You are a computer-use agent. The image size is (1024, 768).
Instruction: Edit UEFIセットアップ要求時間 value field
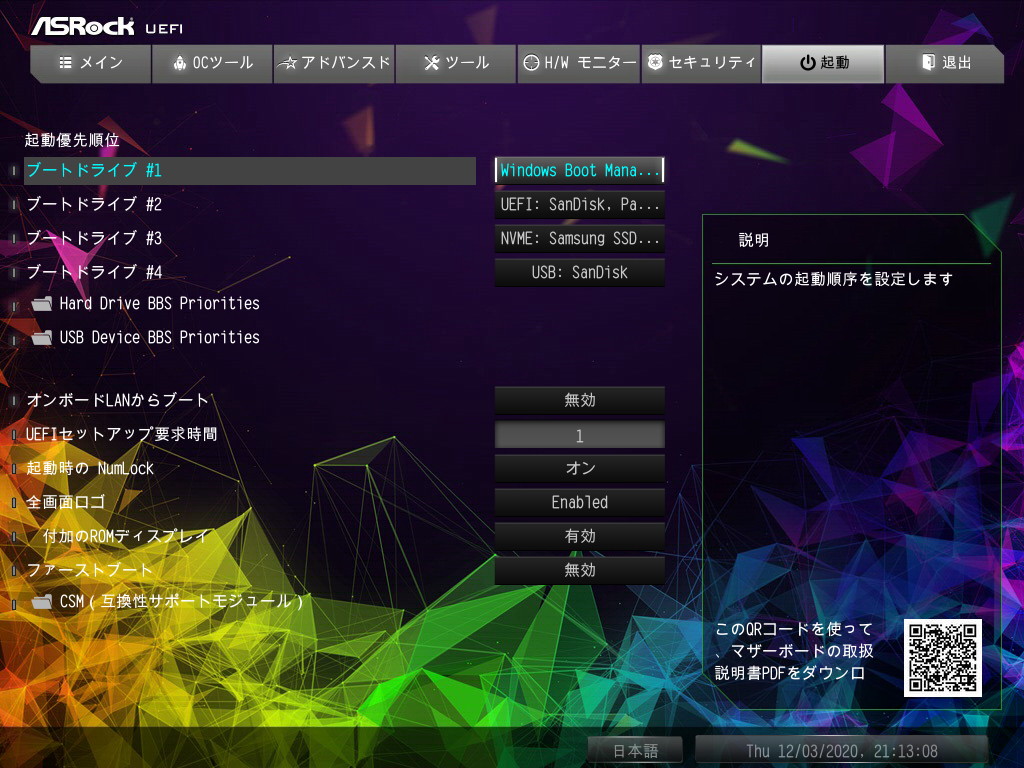(579, 435)
